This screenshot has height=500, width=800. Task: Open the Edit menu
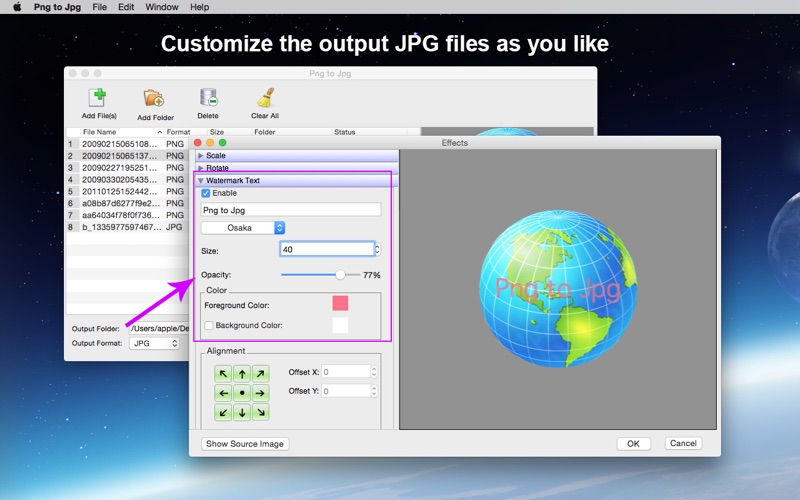(126, 7)
